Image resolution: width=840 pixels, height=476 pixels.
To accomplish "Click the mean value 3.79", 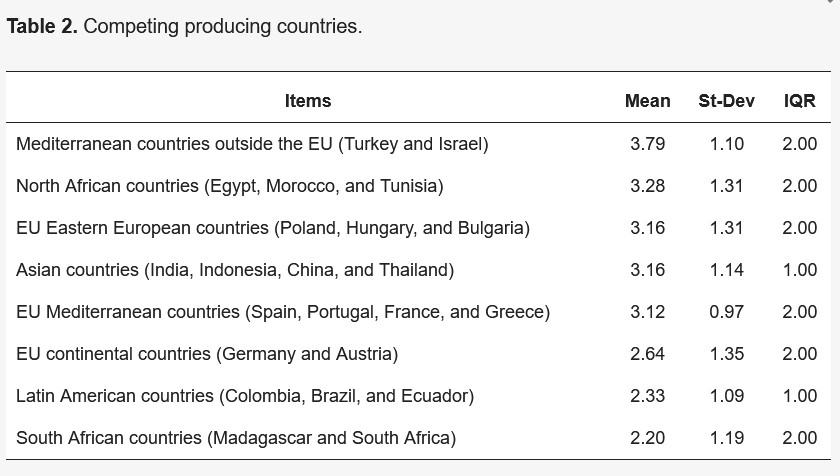I will pos(647,144).
